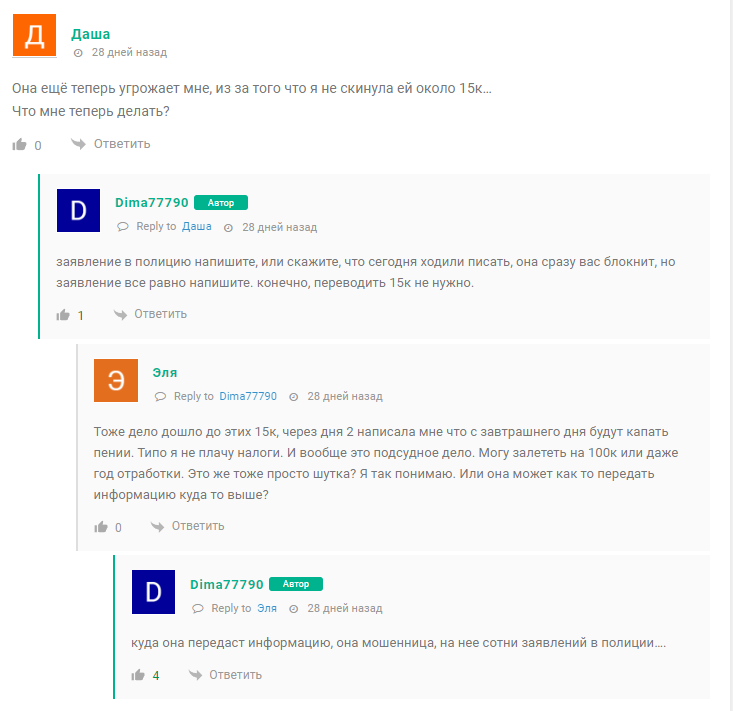Like Эля's comment with thumbs-up icon
733x711 pixels.
(x=100, y=527)
